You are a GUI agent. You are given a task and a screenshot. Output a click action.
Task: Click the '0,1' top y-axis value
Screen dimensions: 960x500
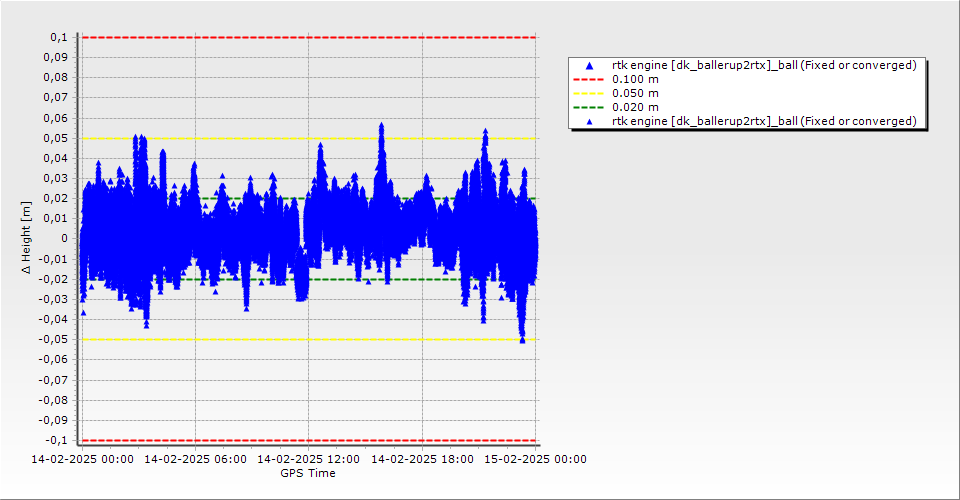click(x=59, y=37)
